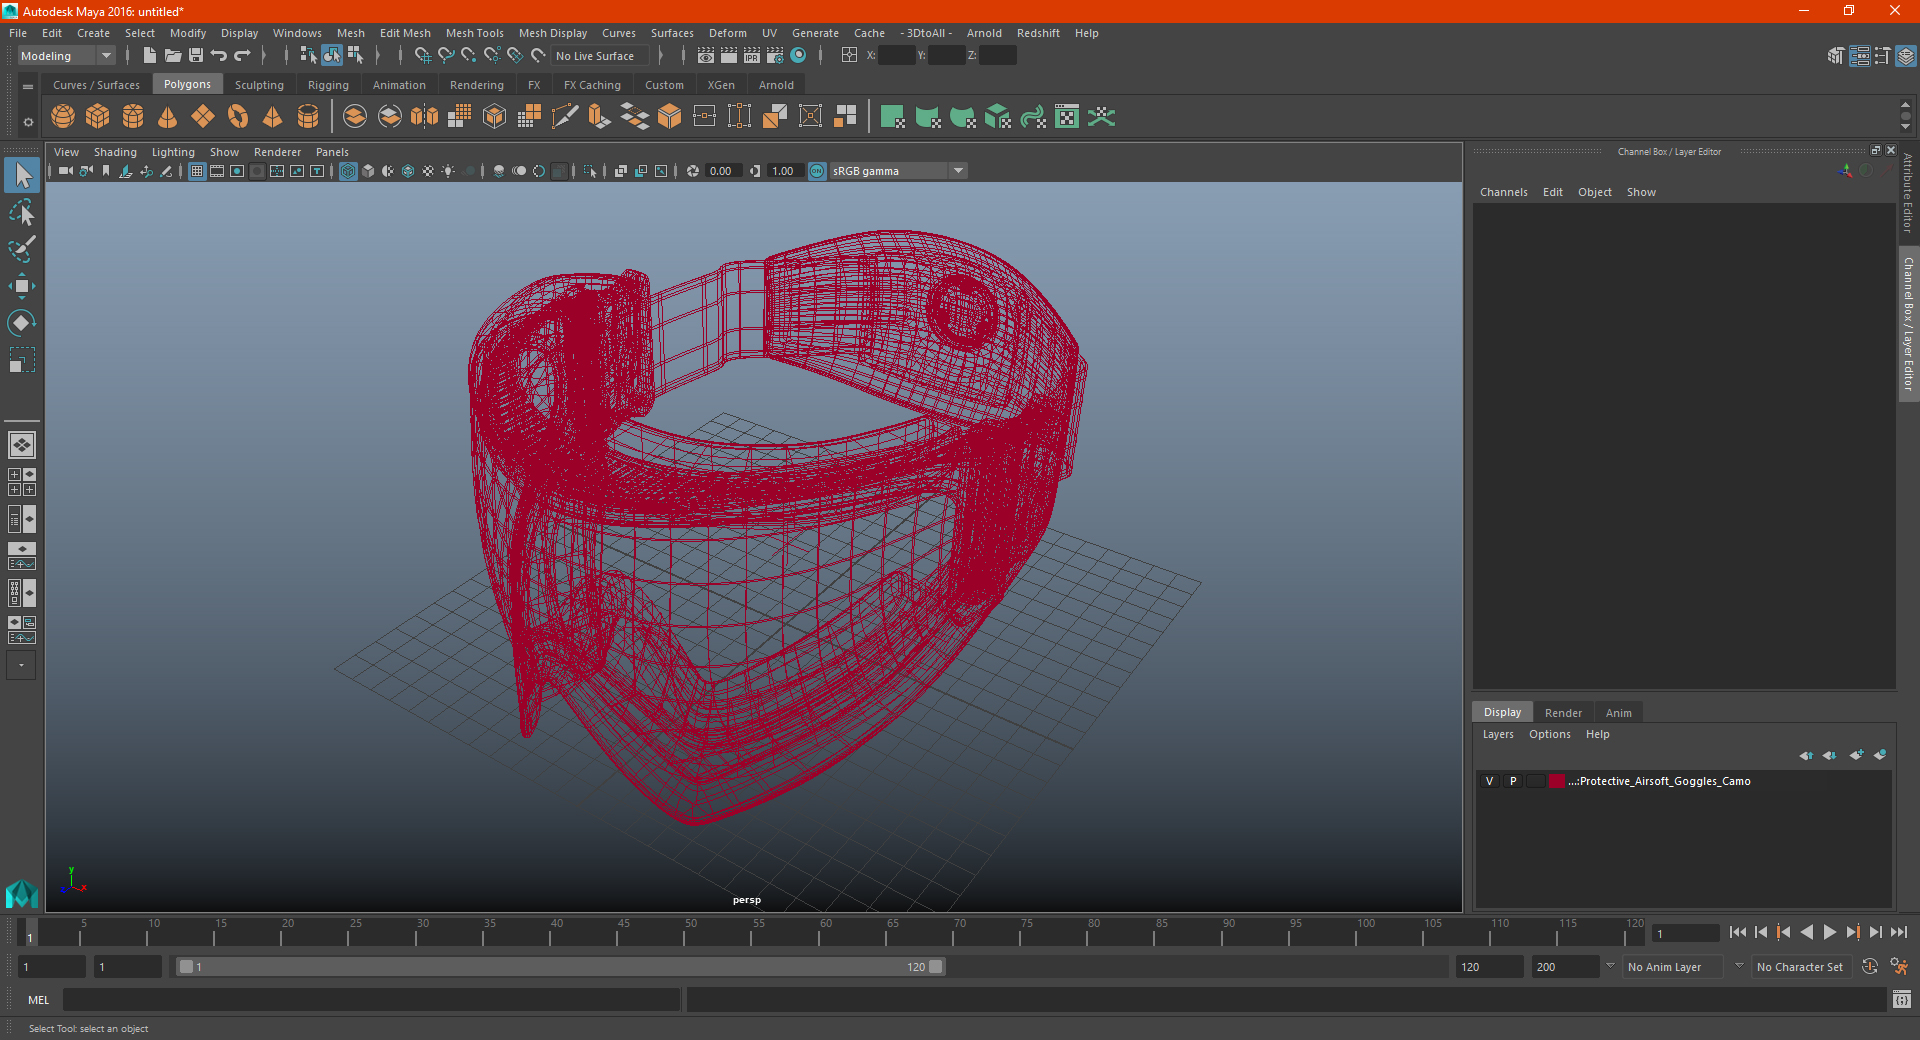Toggle layer visibility V box for Goggles layer
The height and width of the screenshot is (1040, 1920).
[x=1489, y=781]
